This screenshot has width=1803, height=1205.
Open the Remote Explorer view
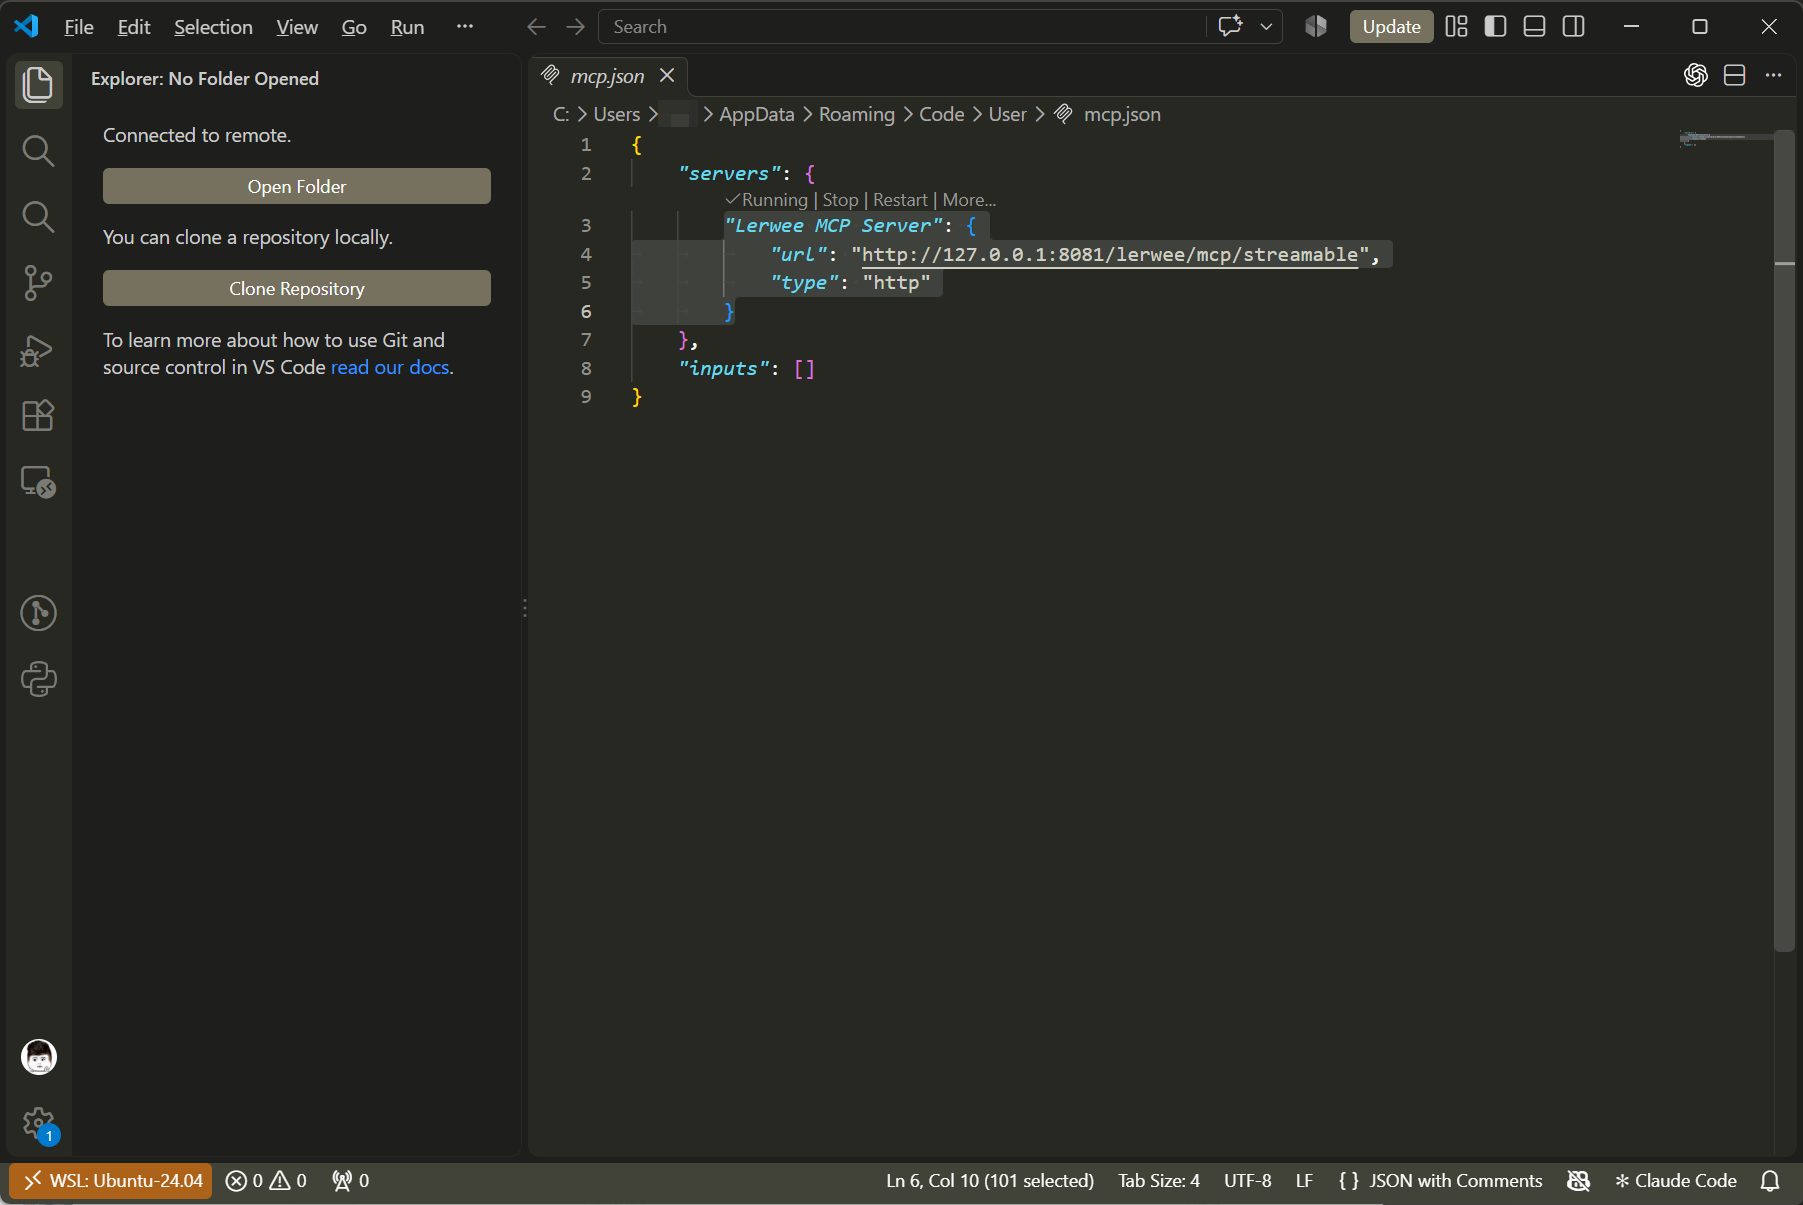click(x=38, y=482)
